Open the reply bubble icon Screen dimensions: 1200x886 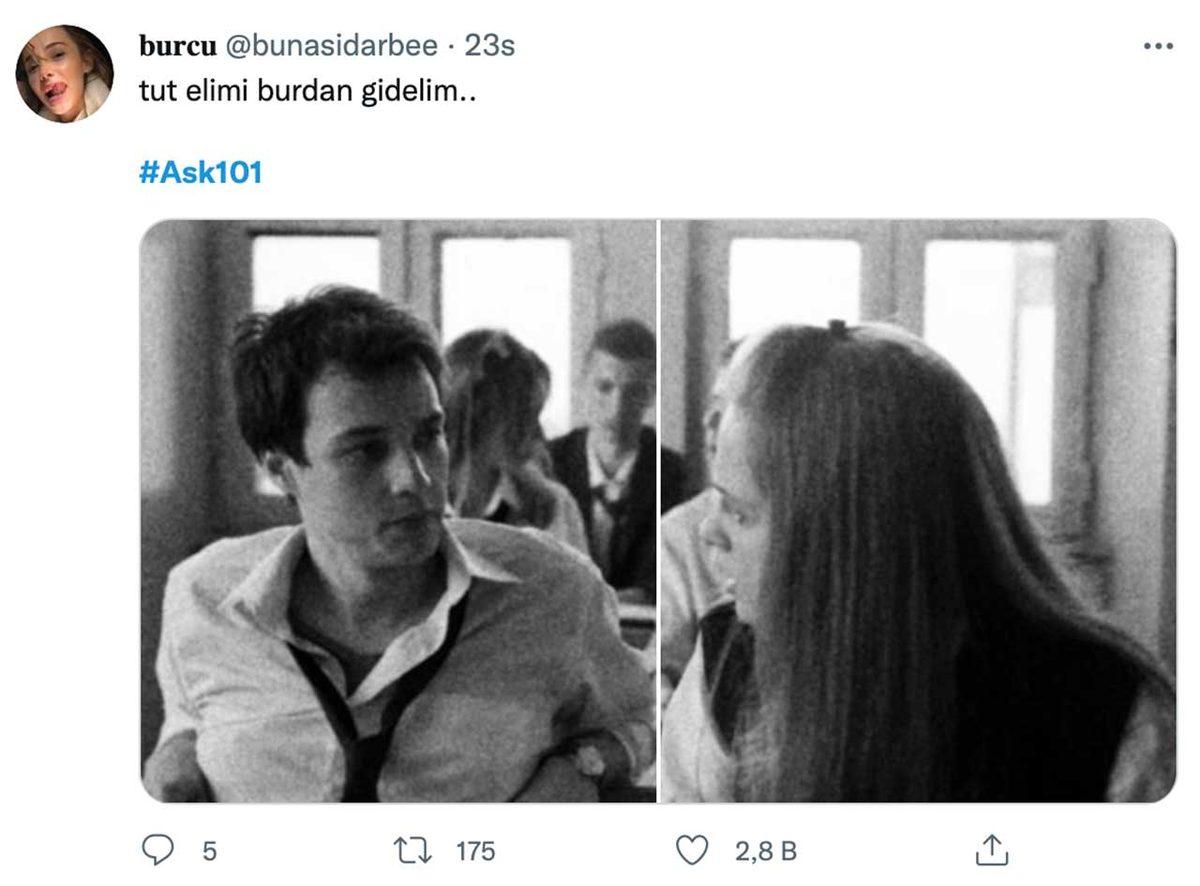click(159, 849)
